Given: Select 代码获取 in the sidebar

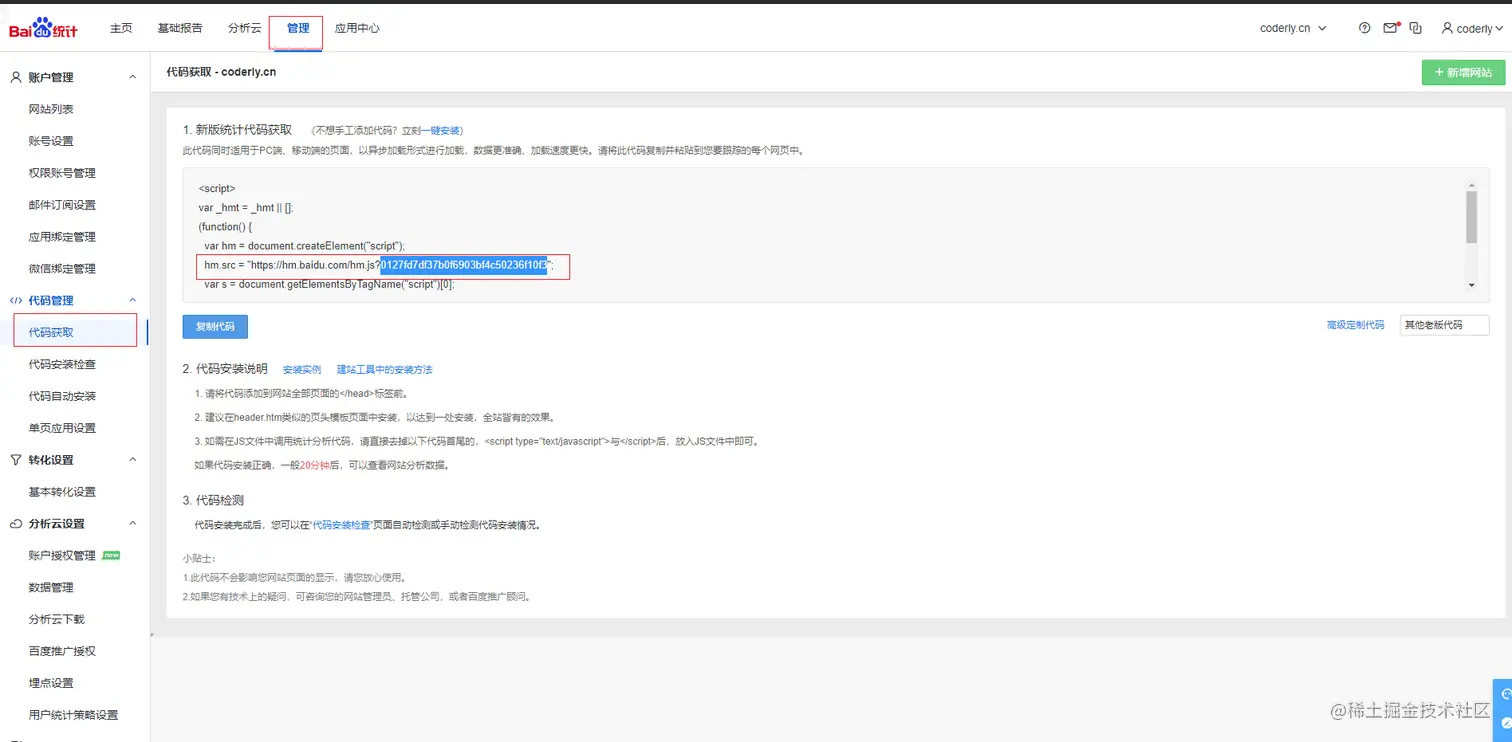Looking at the screenshot, I should click(51, 332).
